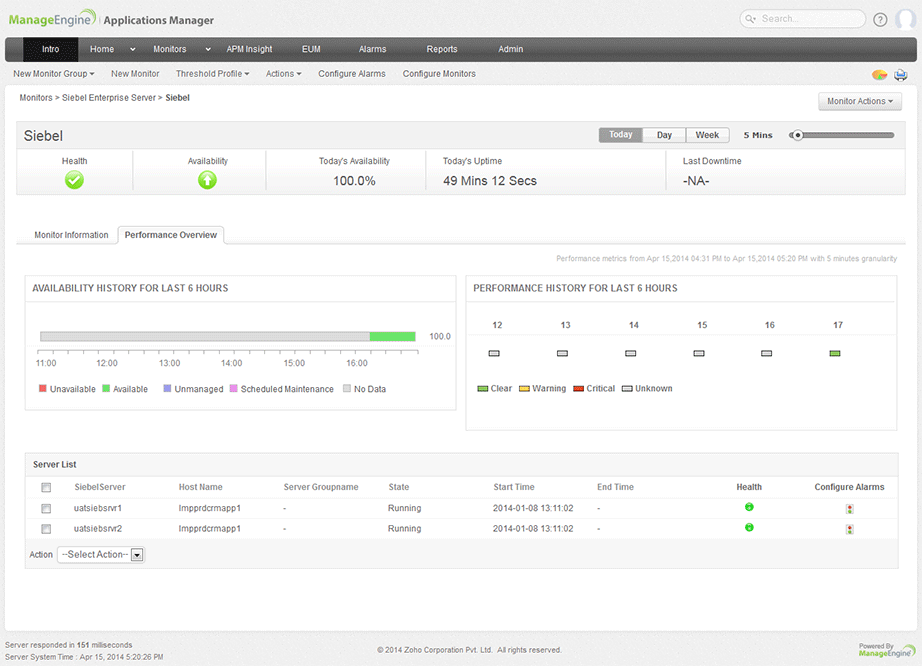The height and width of the screenshot is (666, 922).
Task: Open the Admin menu item
Action: (510, 49)
